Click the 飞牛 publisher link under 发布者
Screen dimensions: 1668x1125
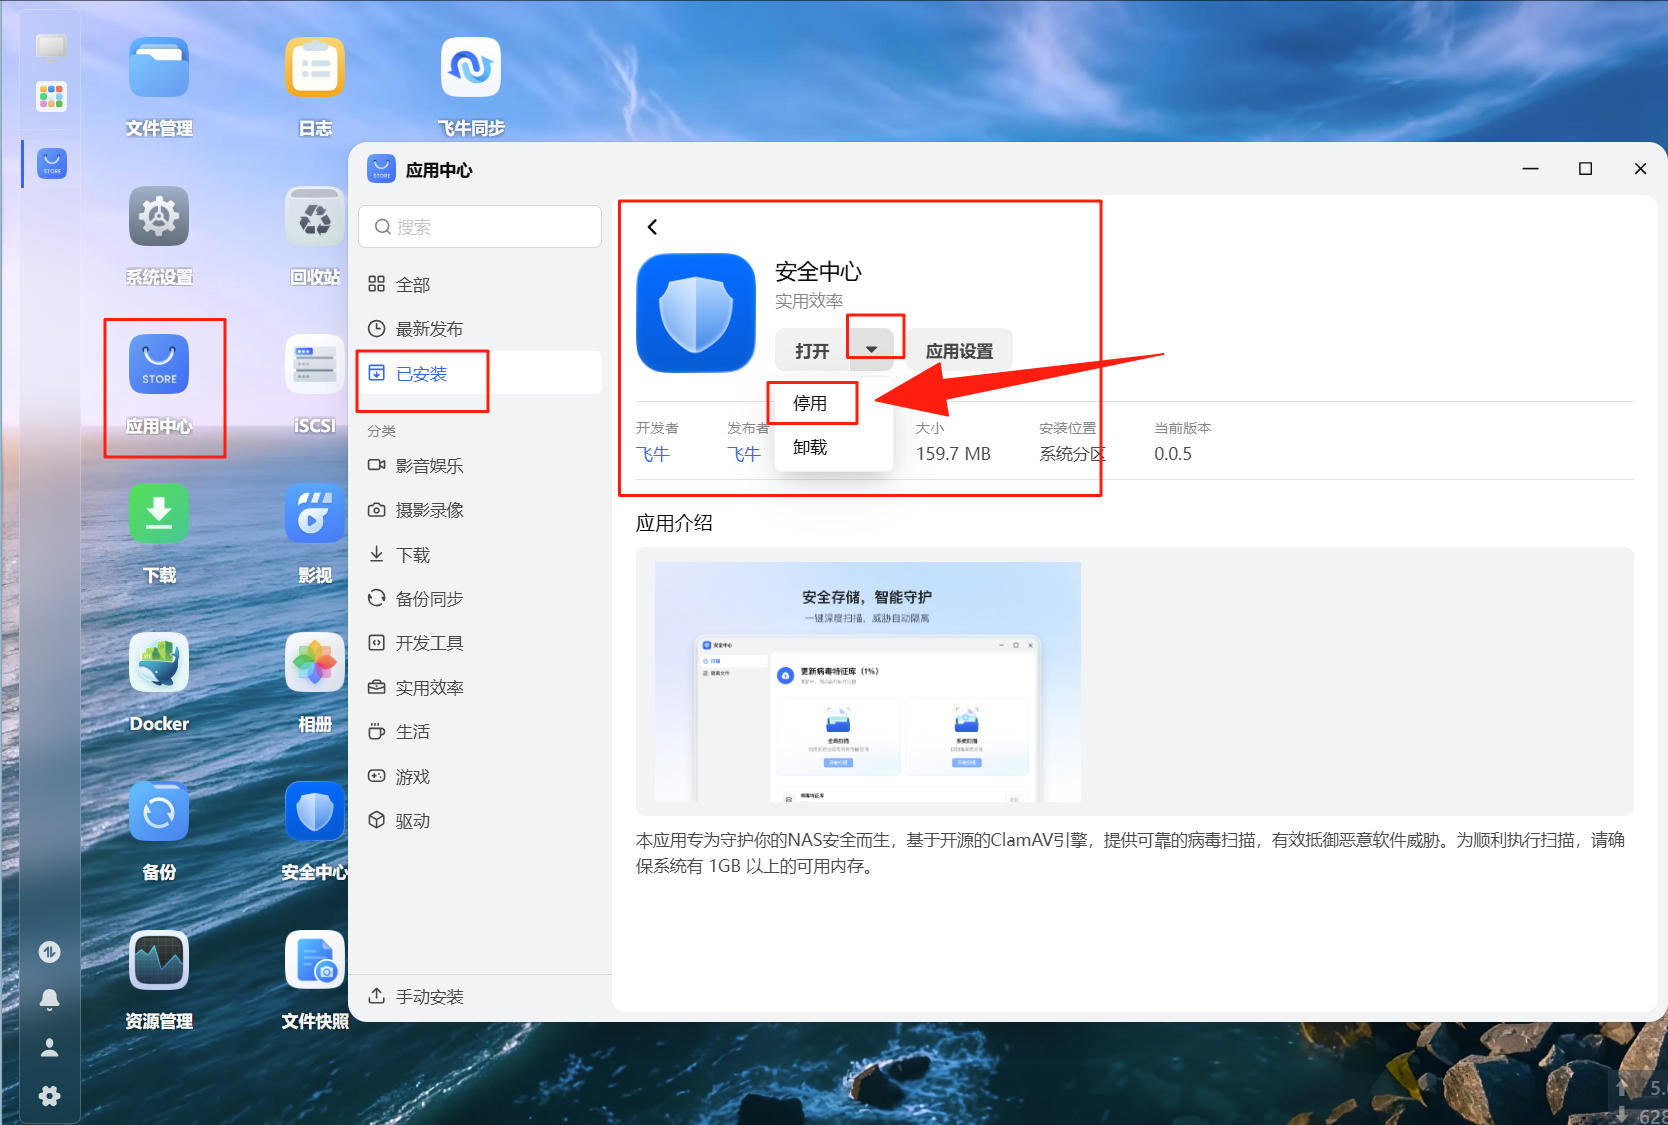pyautogui.click(x=744, y=454)
